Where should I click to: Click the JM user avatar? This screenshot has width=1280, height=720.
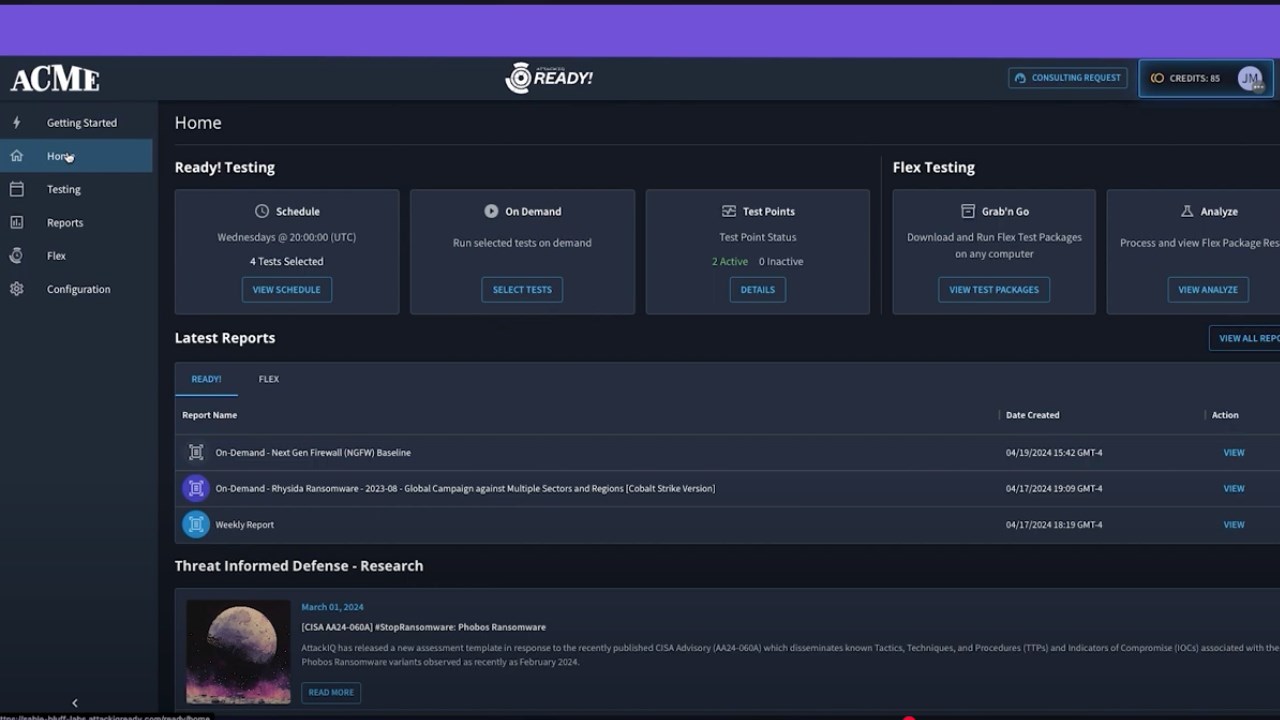(x=1250, y=78)
